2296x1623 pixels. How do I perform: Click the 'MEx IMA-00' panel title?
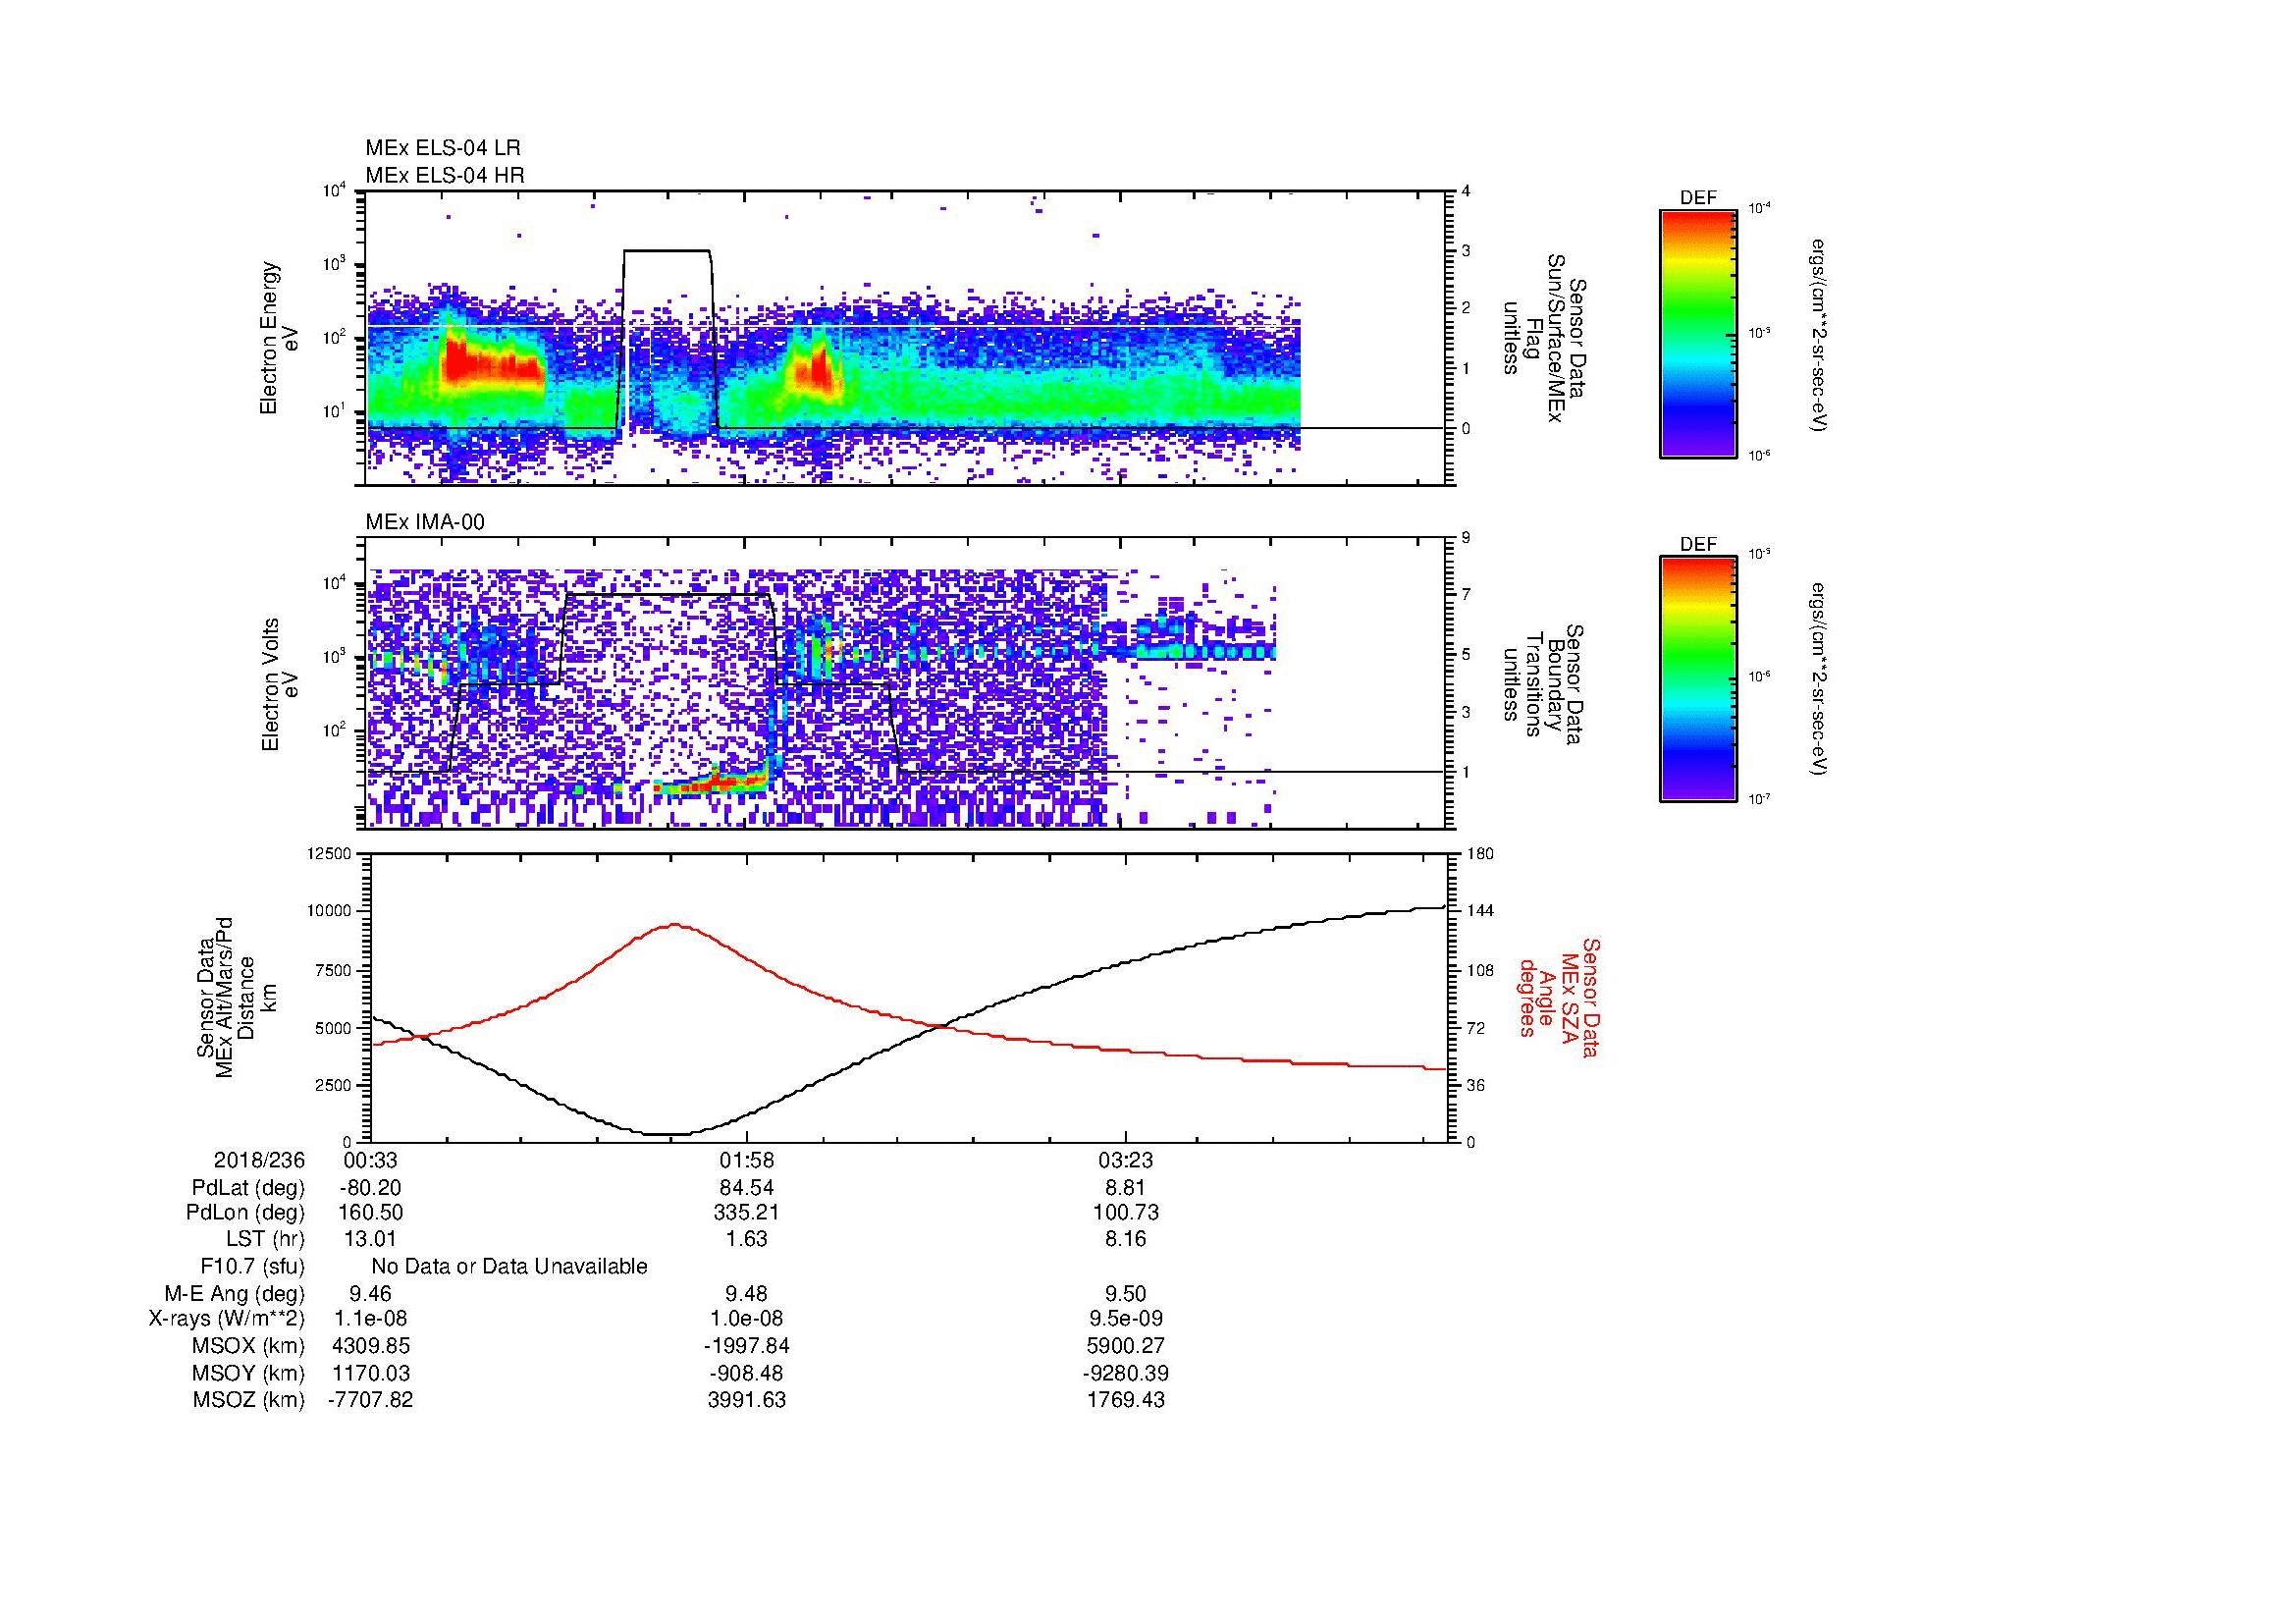coord(425,522)
